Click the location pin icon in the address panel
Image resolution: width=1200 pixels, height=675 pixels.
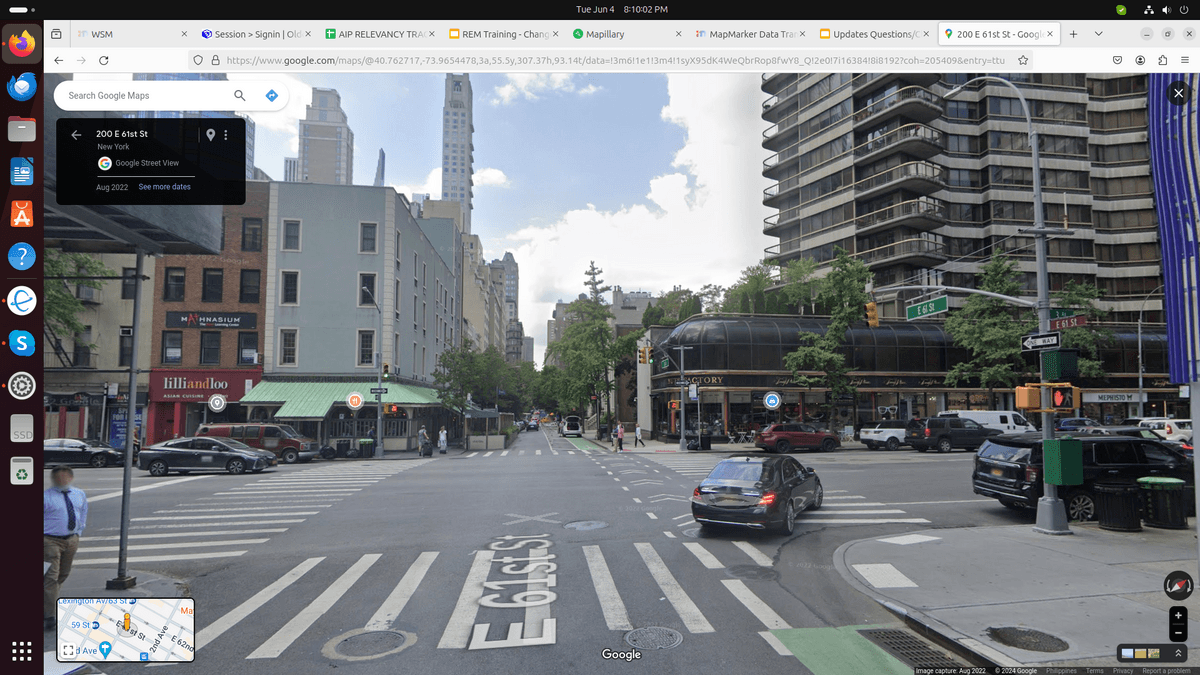tap(210, 135)
